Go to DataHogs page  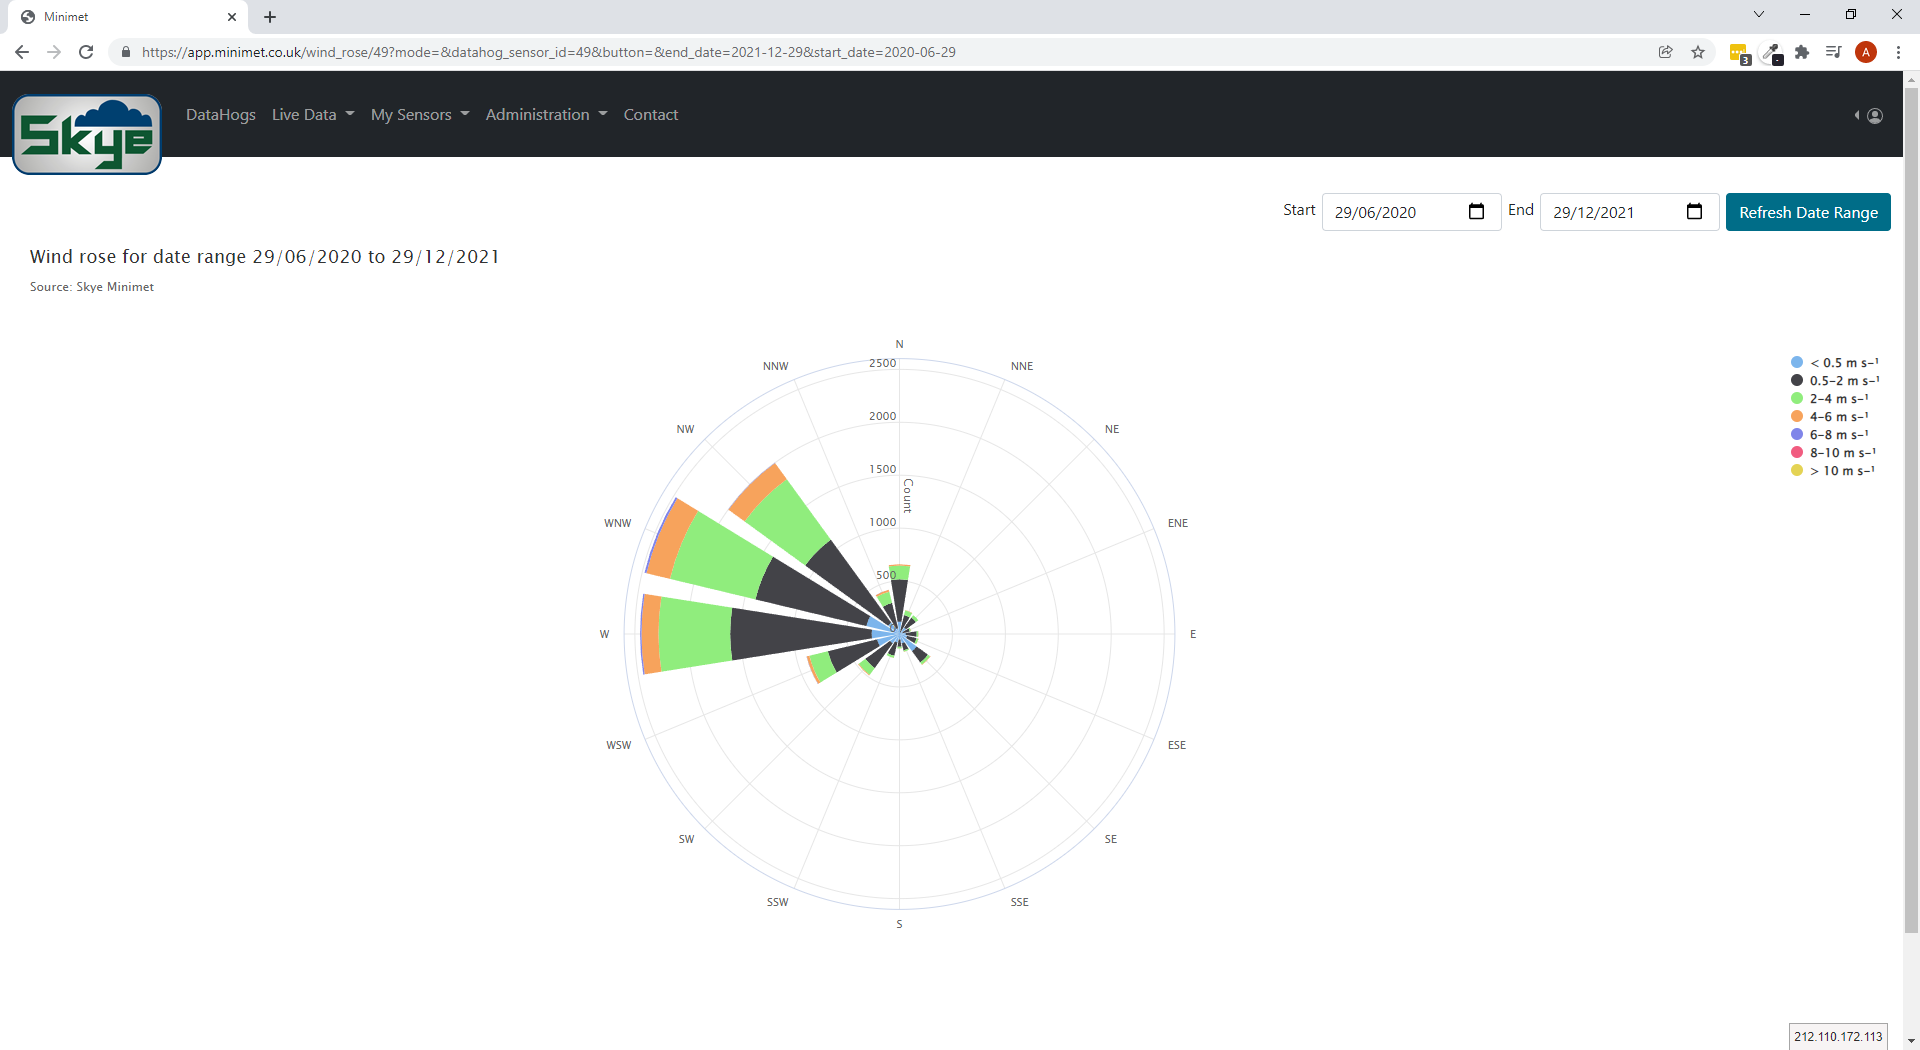[x=220, y=115]
